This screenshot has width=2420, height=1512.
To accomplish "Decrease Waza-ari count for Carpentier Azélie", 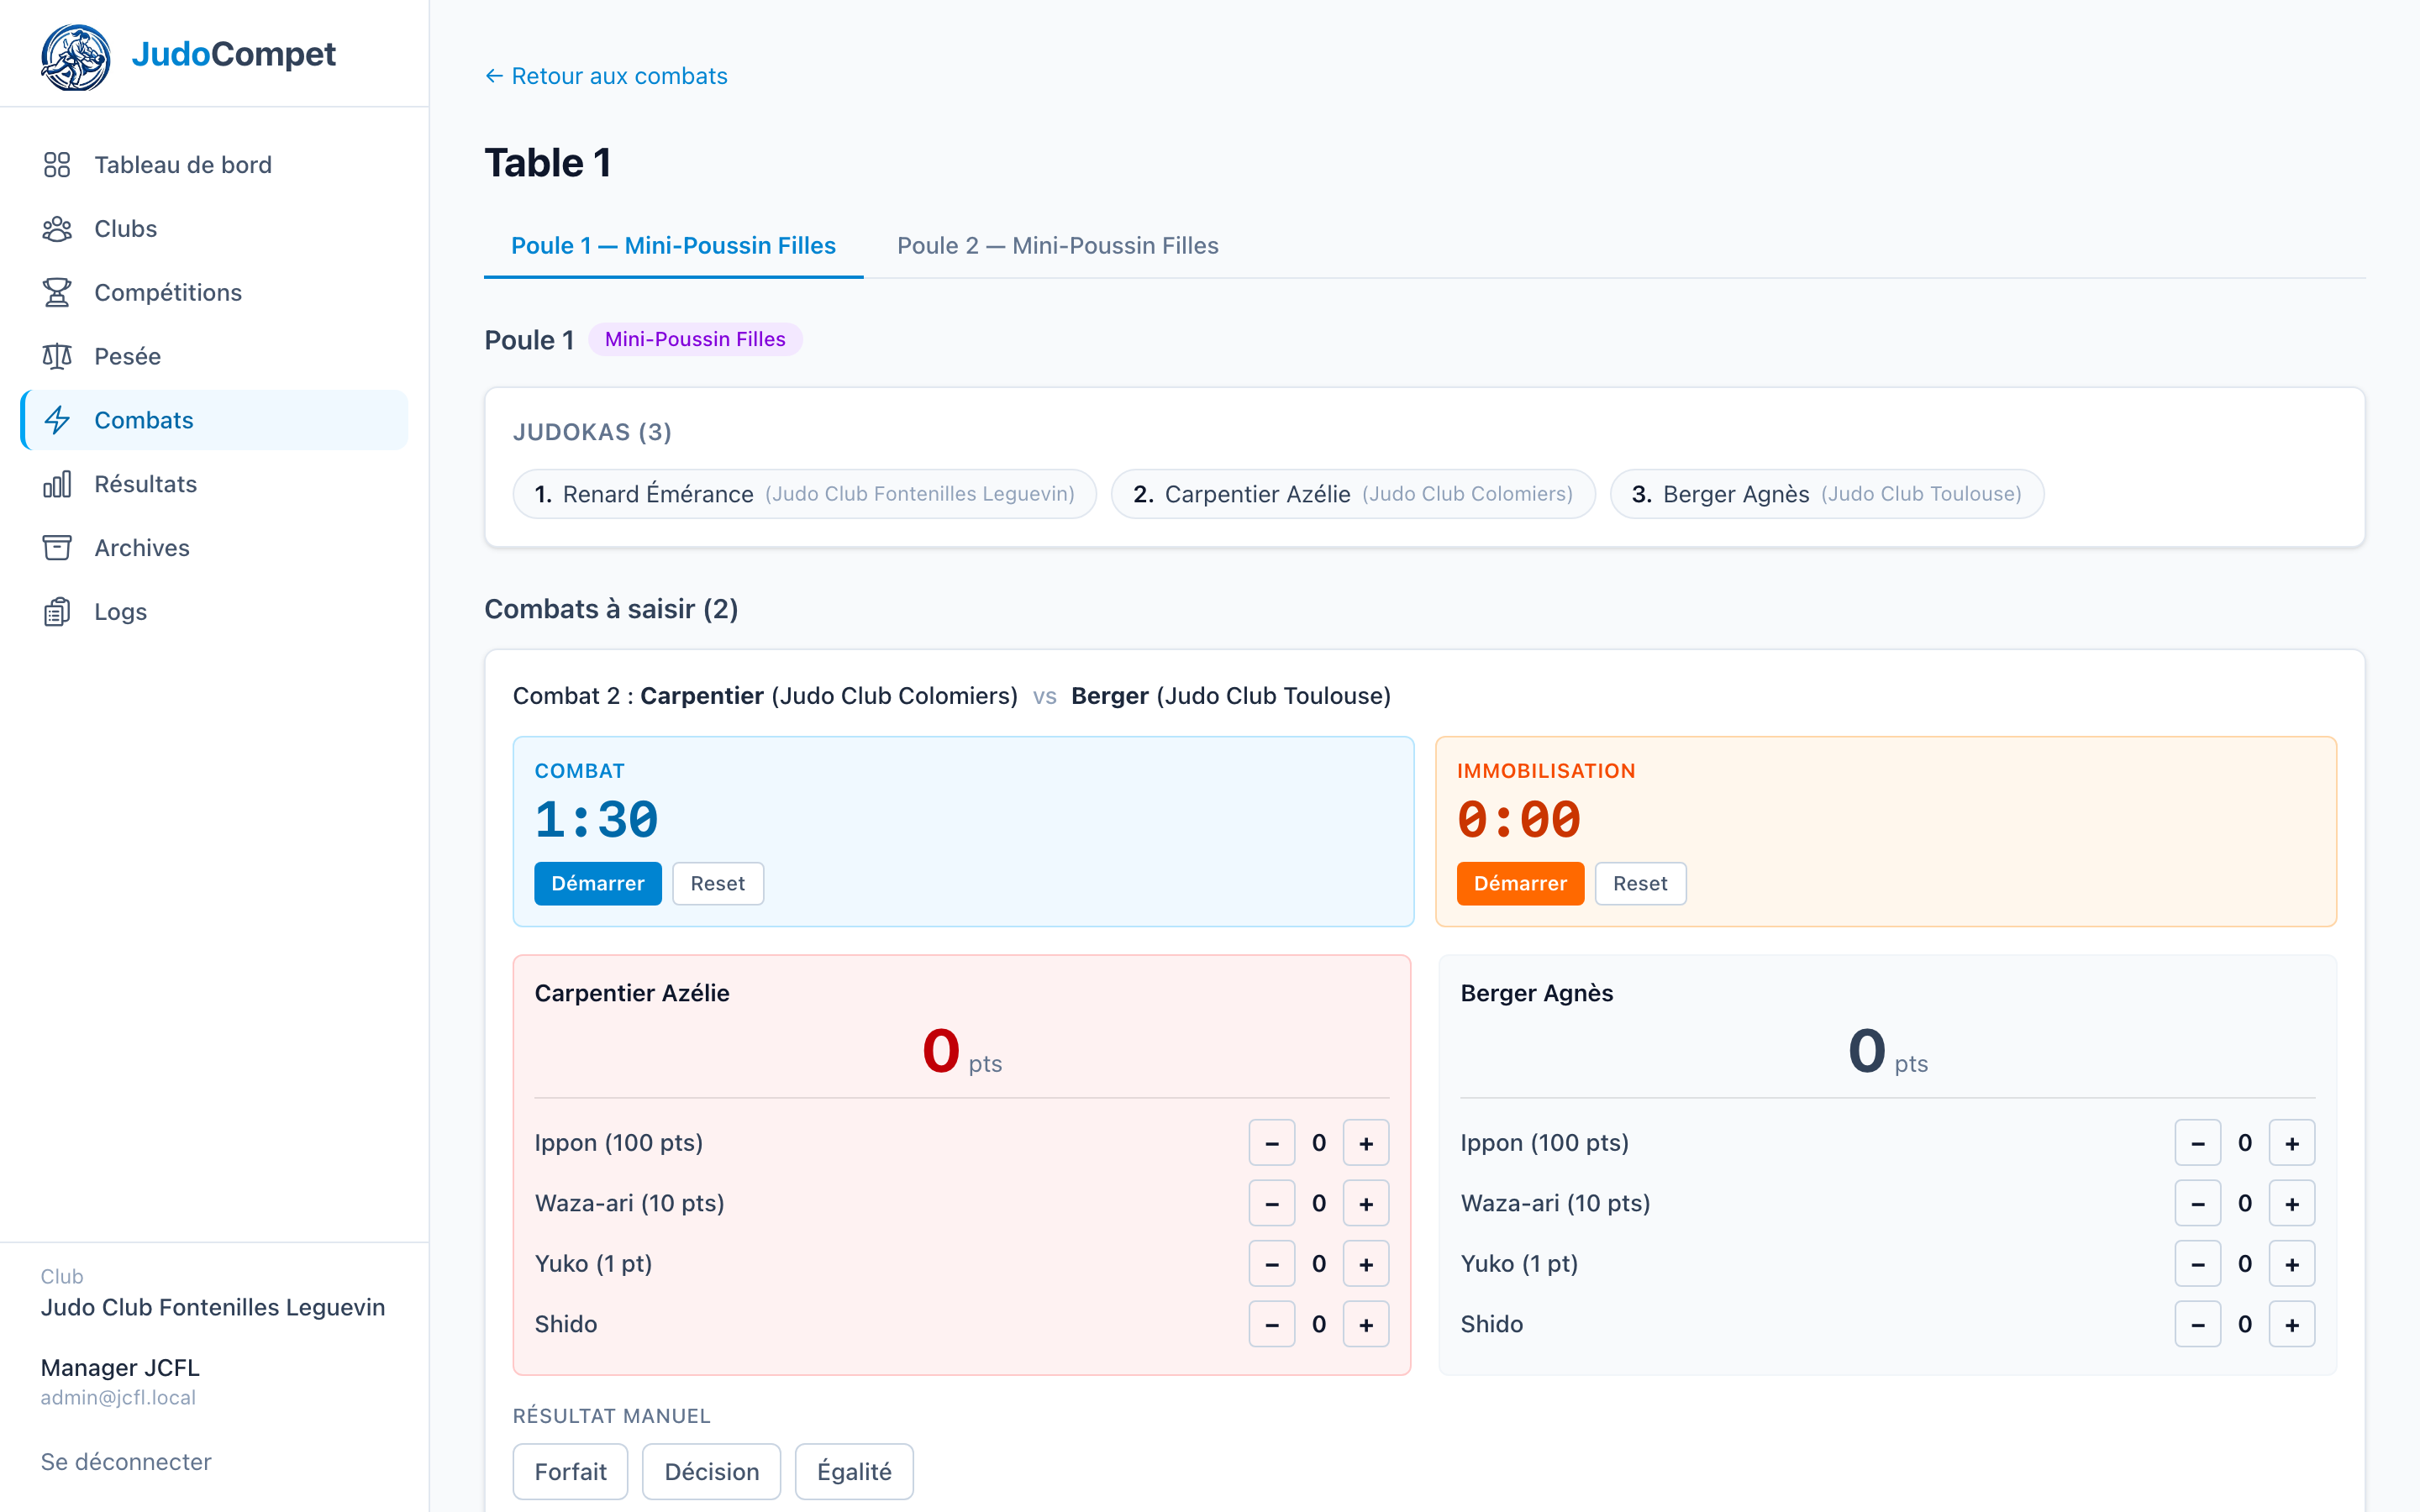I will pos(1272,1203).
